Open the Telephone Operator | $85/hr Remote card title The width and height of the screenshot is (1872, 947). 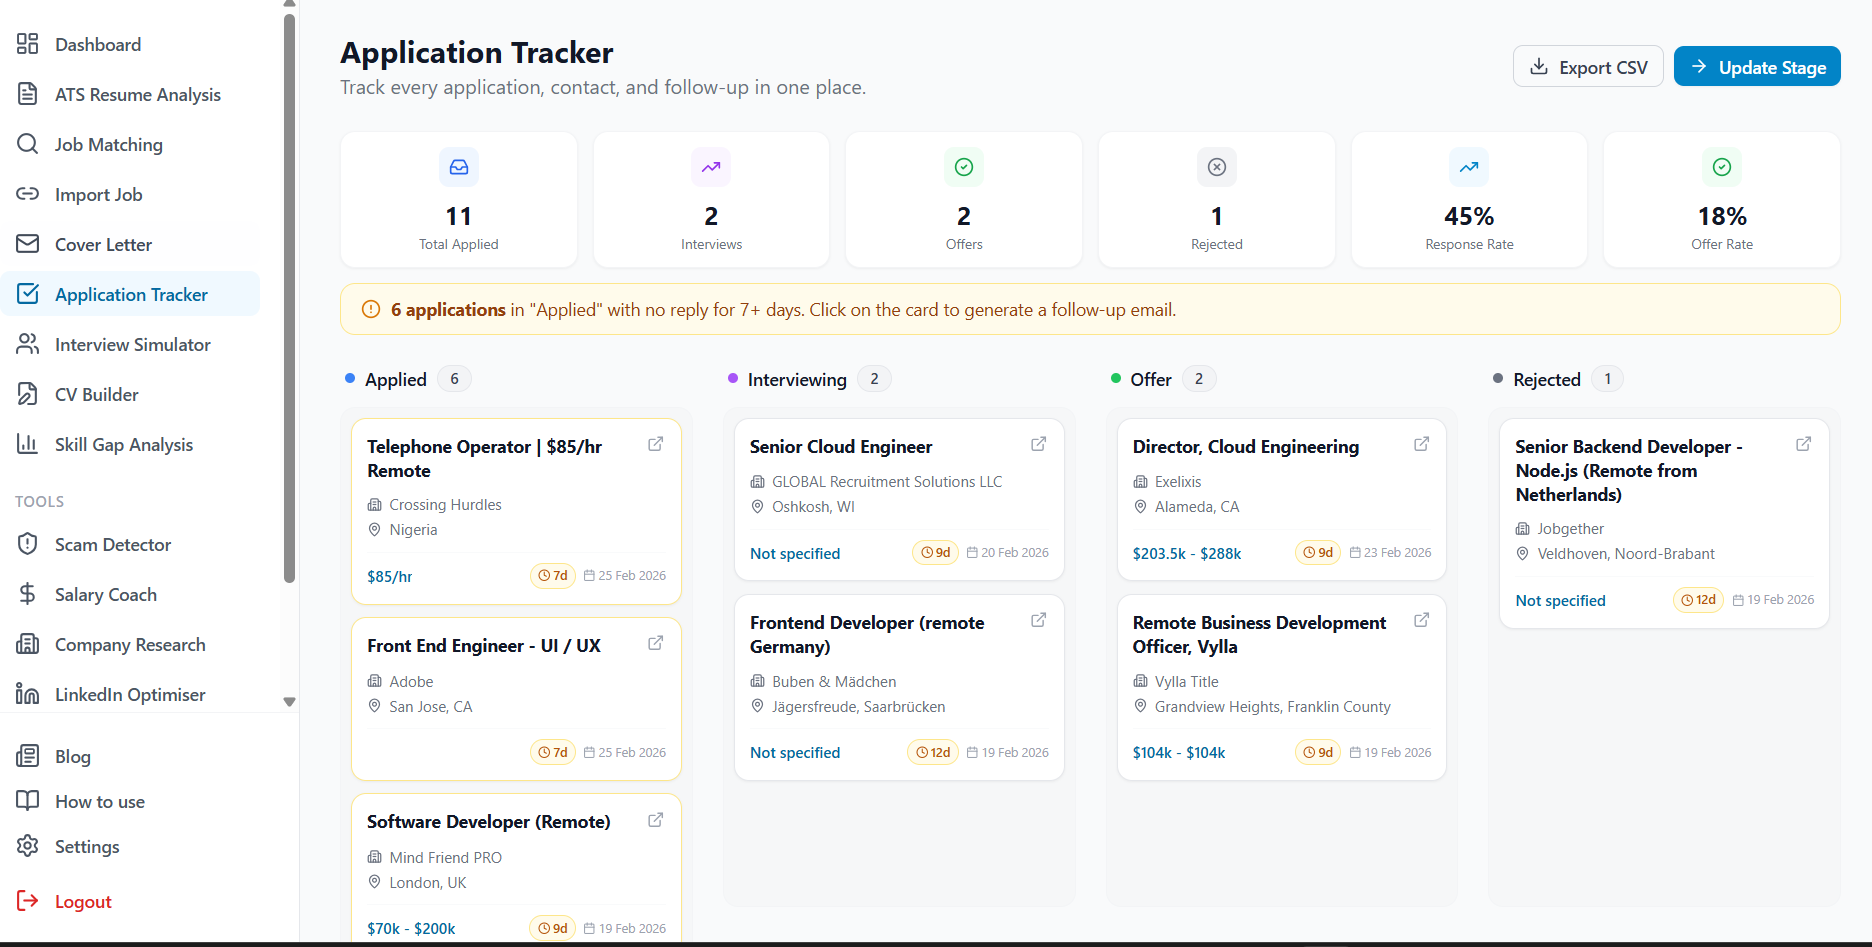pos(485,459)
